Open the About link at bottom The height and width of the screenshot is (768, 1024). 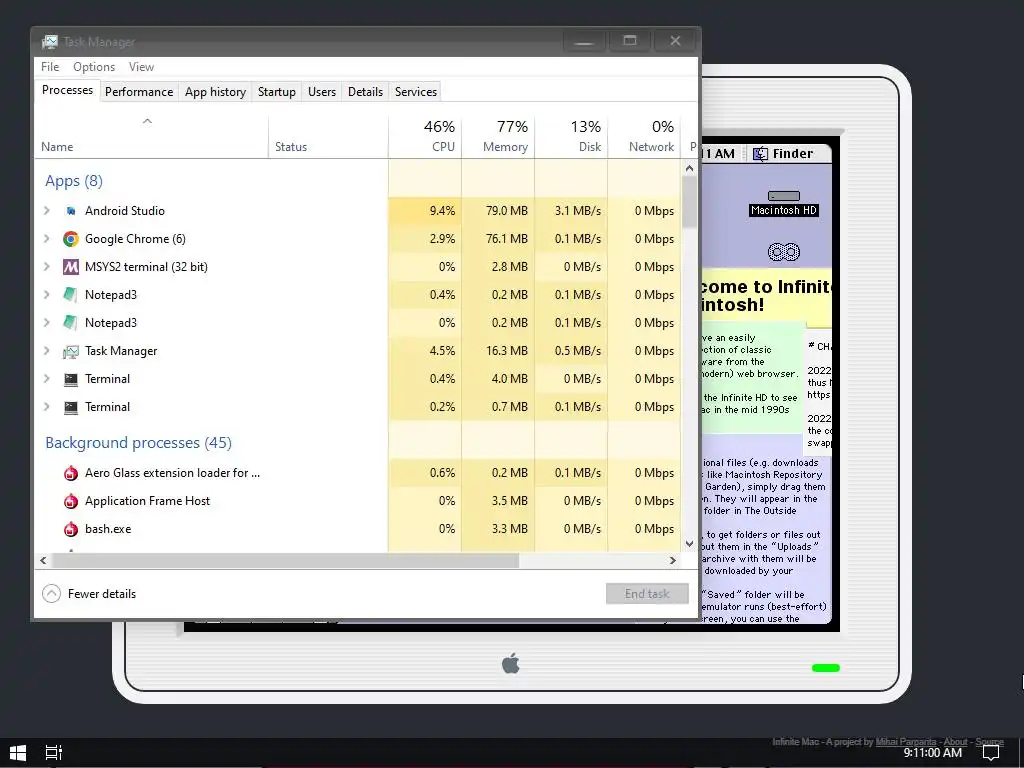tap(955, 742)
